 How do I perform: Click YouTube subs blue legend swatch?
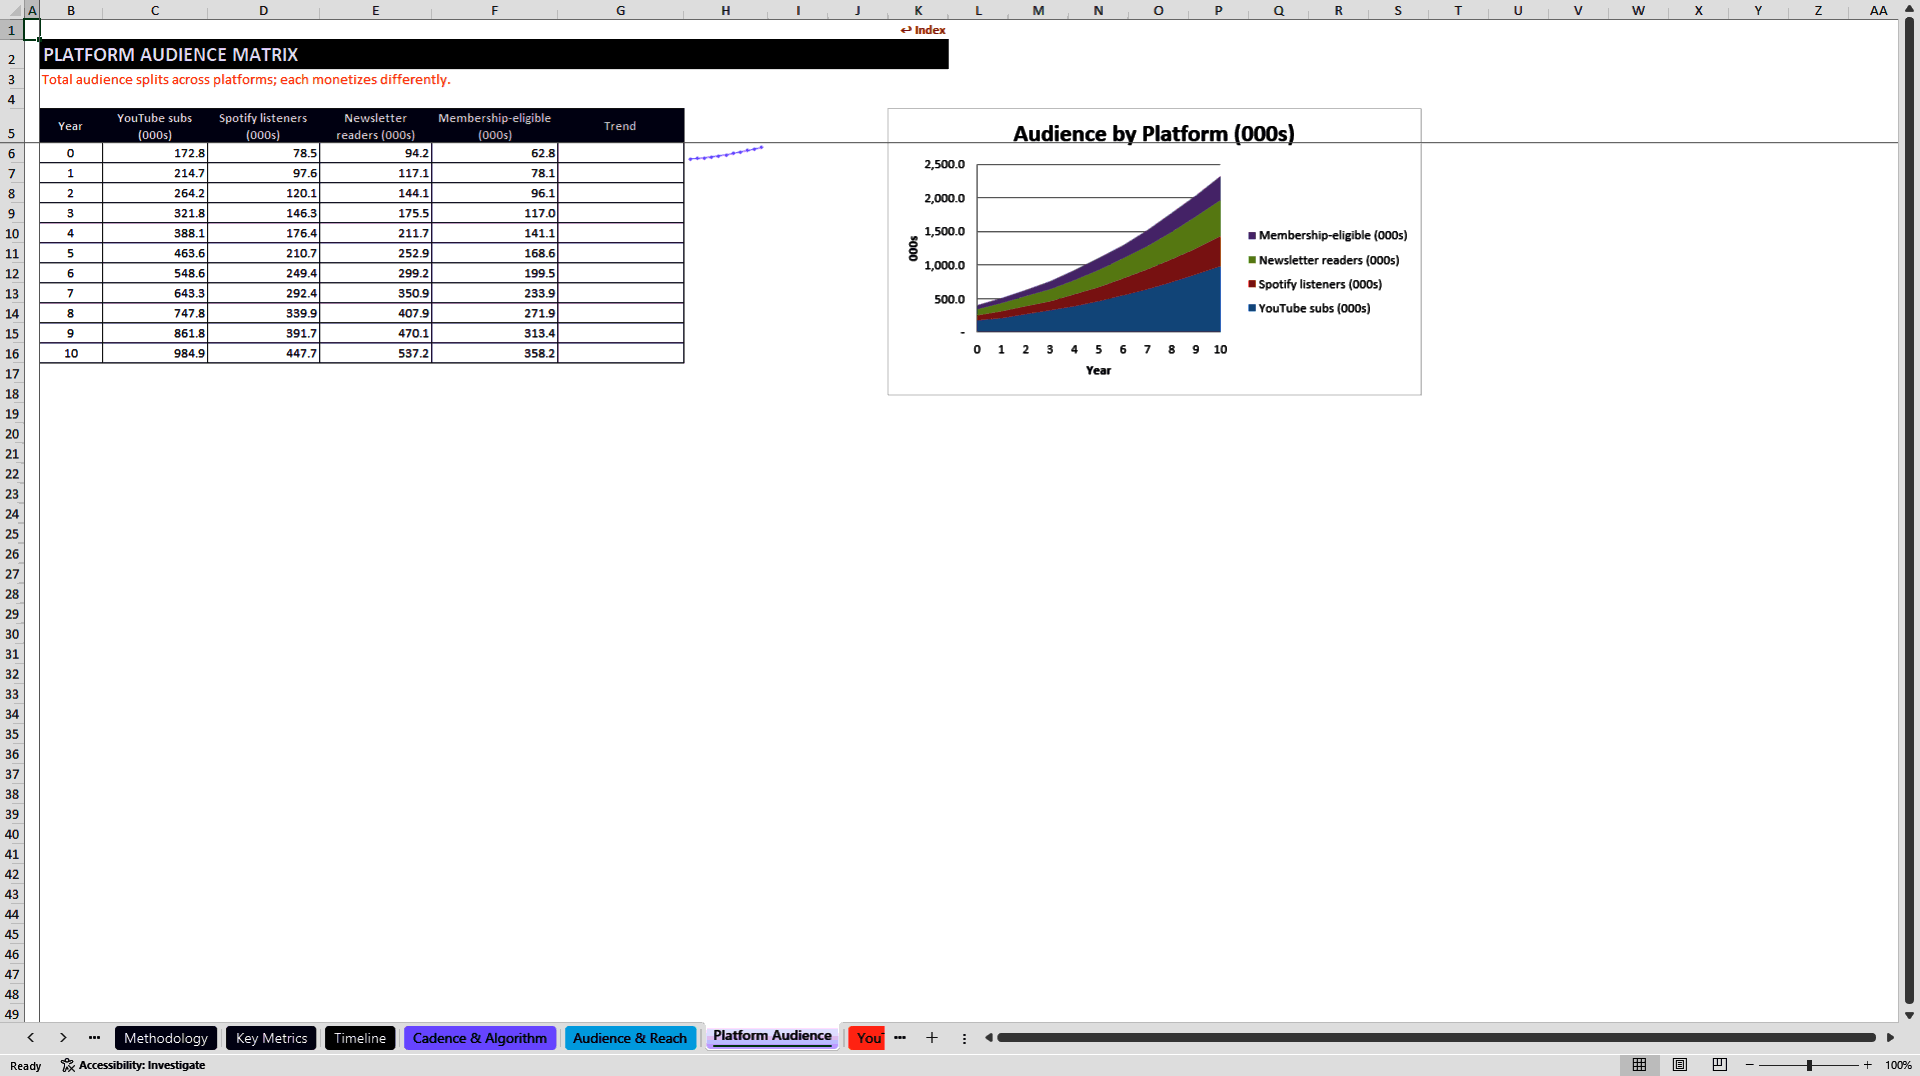point(1252,308)
